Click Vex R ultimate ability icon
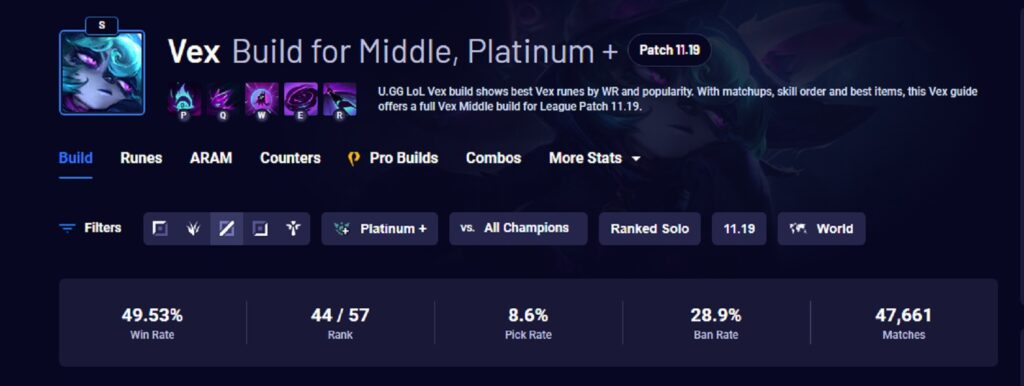 (340, 99)
